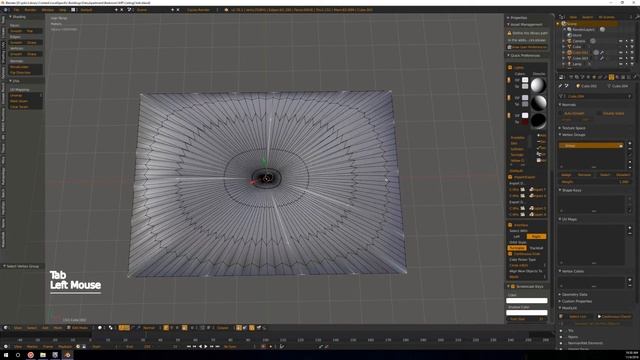Collapse the Vertex Groups panel
The width and height of the screenshot is (640, 360).
click(573, 134)
